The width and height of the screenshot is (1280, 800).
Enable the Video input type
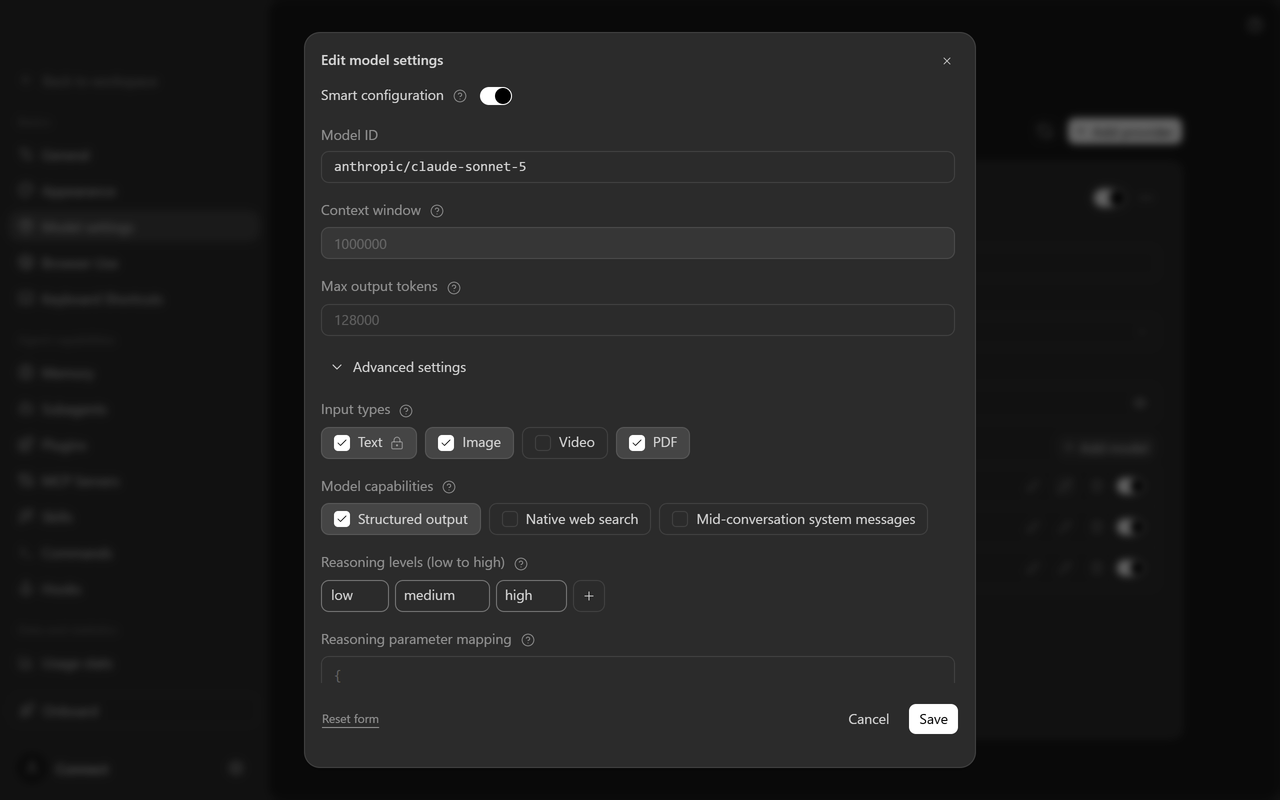pyautogui.click(x=565, y=443)
